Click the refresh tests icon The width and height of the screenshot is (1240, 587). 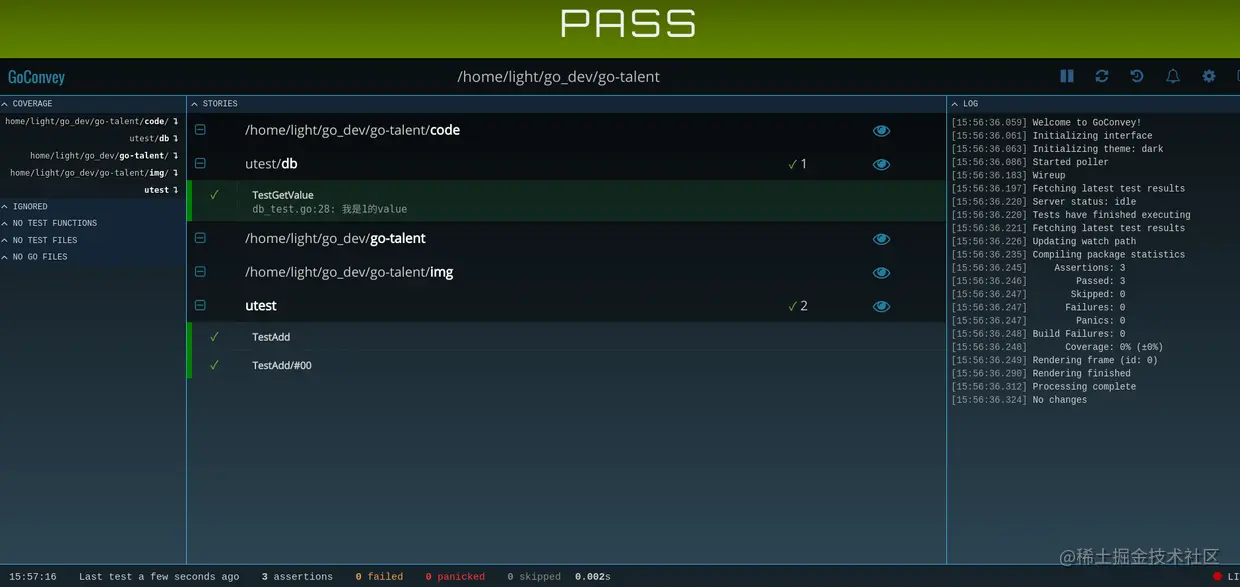pos(1102,76)
